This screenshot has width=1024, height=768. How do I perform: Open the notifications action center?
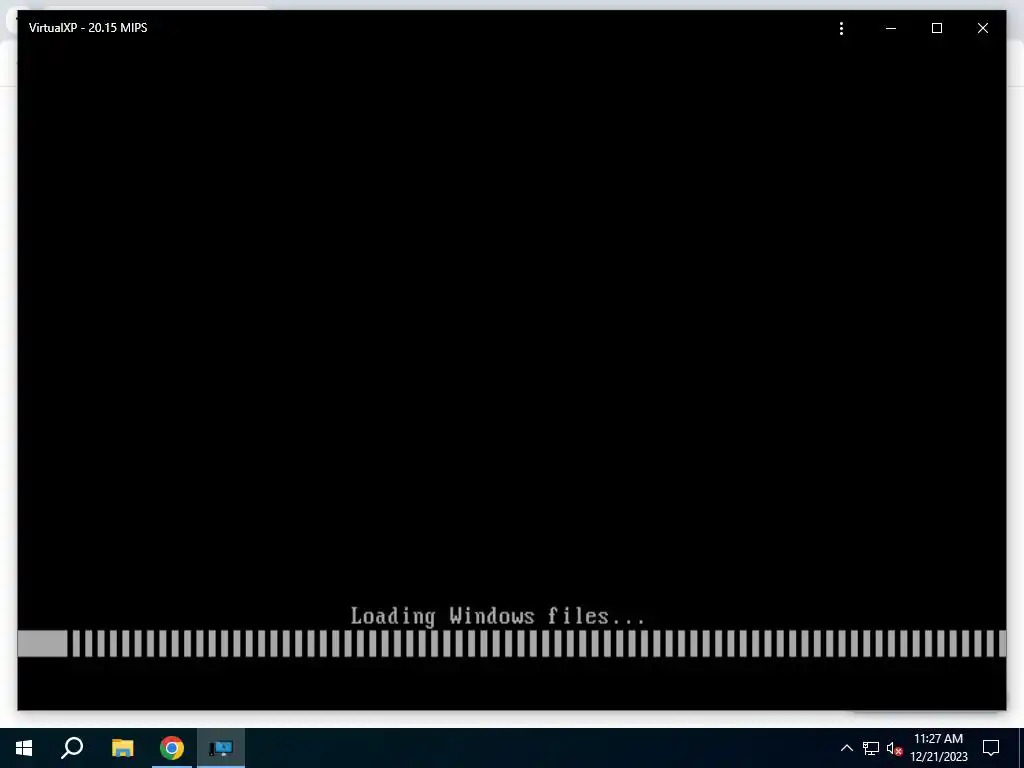pyautogui.click(x=991, y=748)
